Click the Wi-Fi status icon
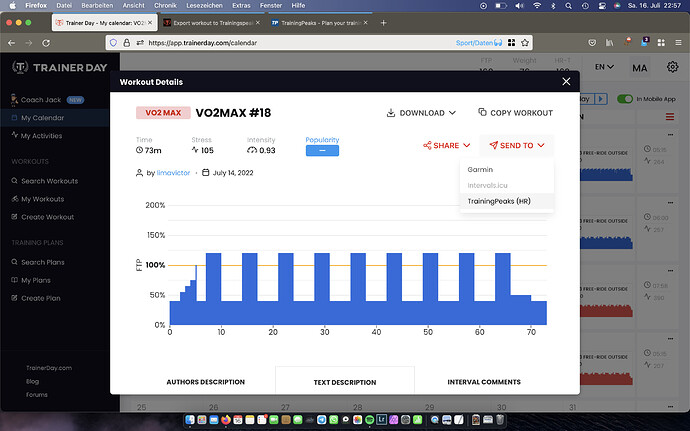The height and width of the screenshot is (431, 690). click(537, 6)
